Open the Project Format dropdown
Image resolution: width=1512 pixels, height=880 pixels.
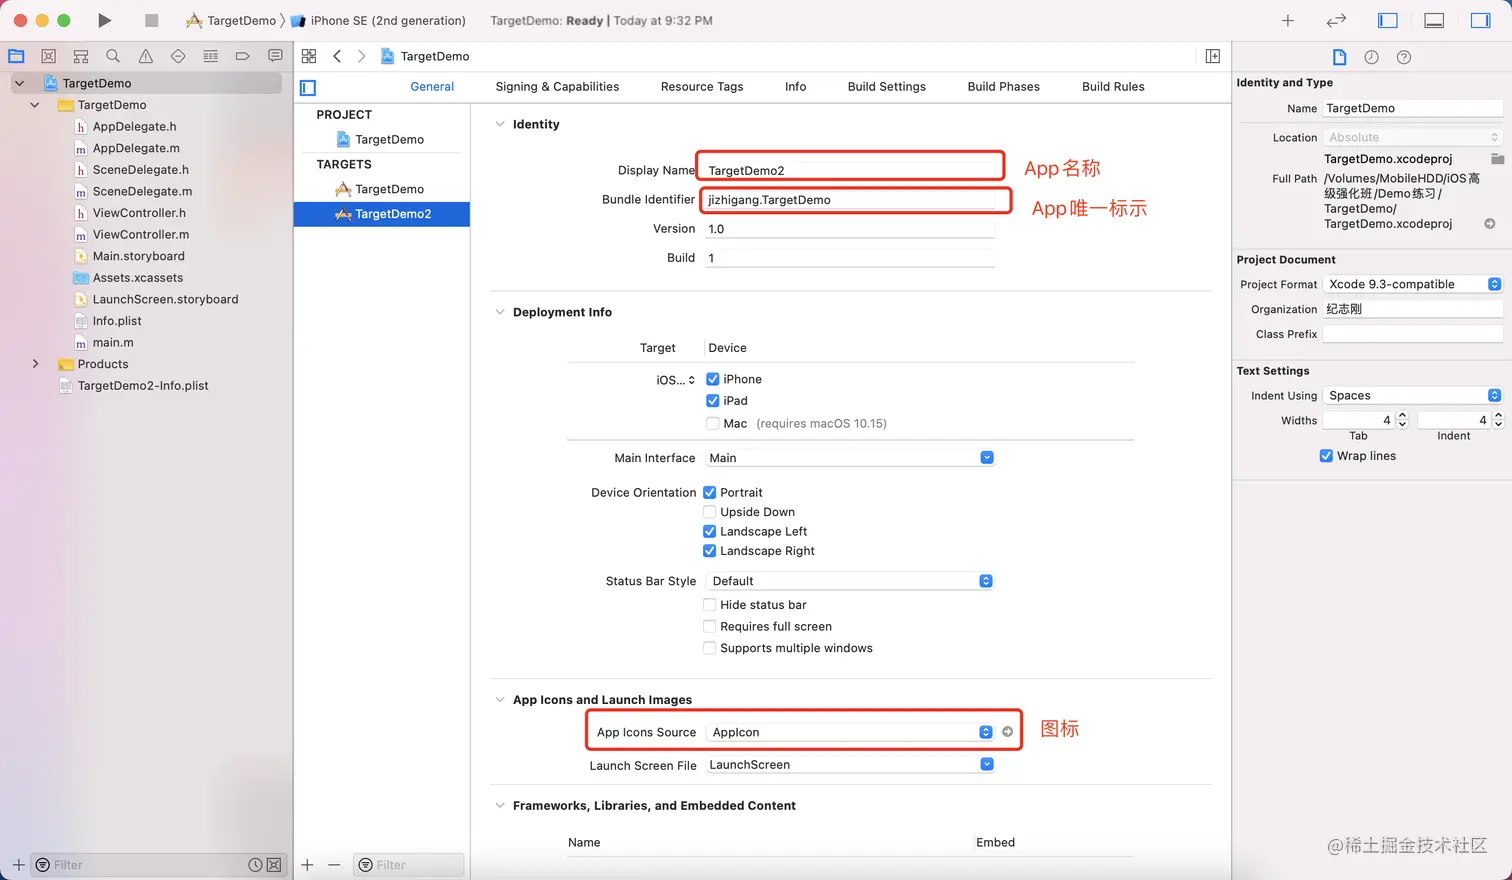click(1412, 284)
